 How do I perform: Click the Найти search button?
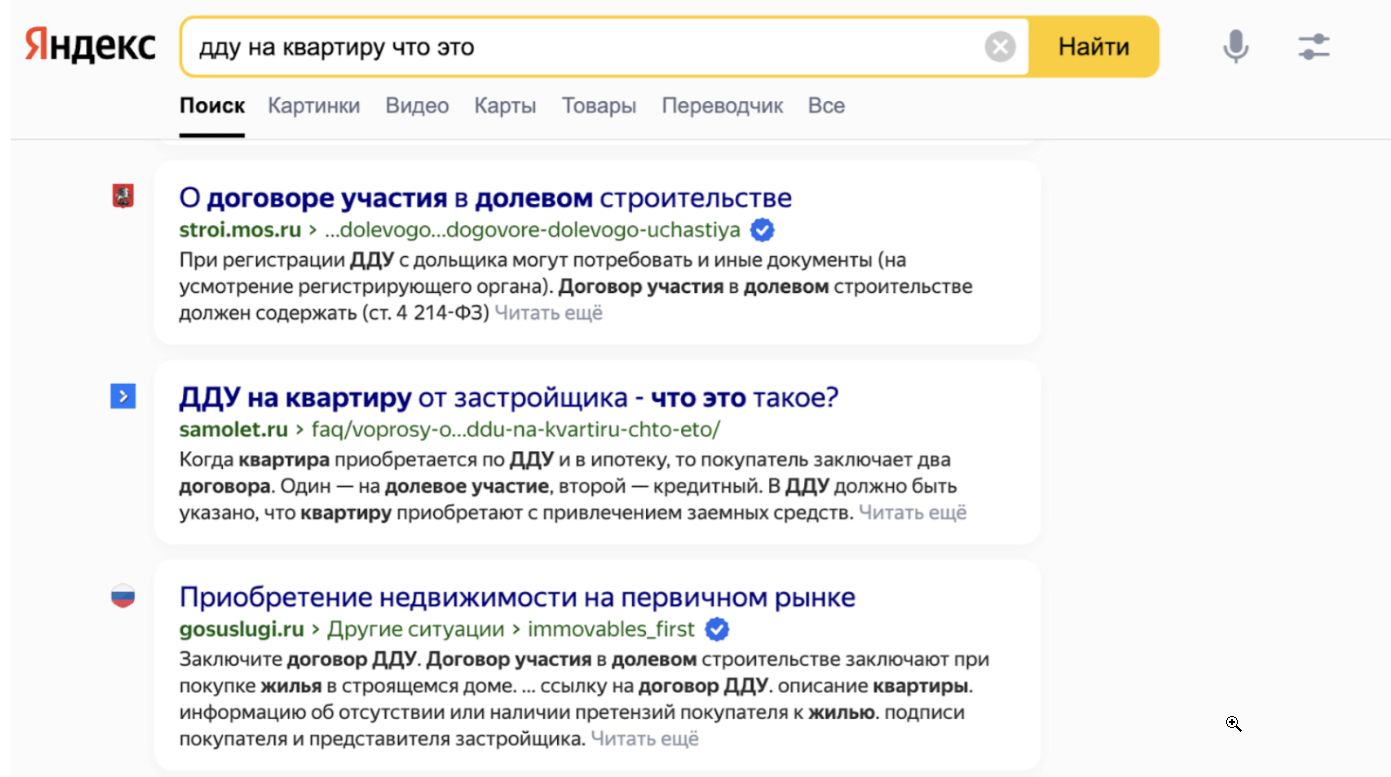point(1094,47)
